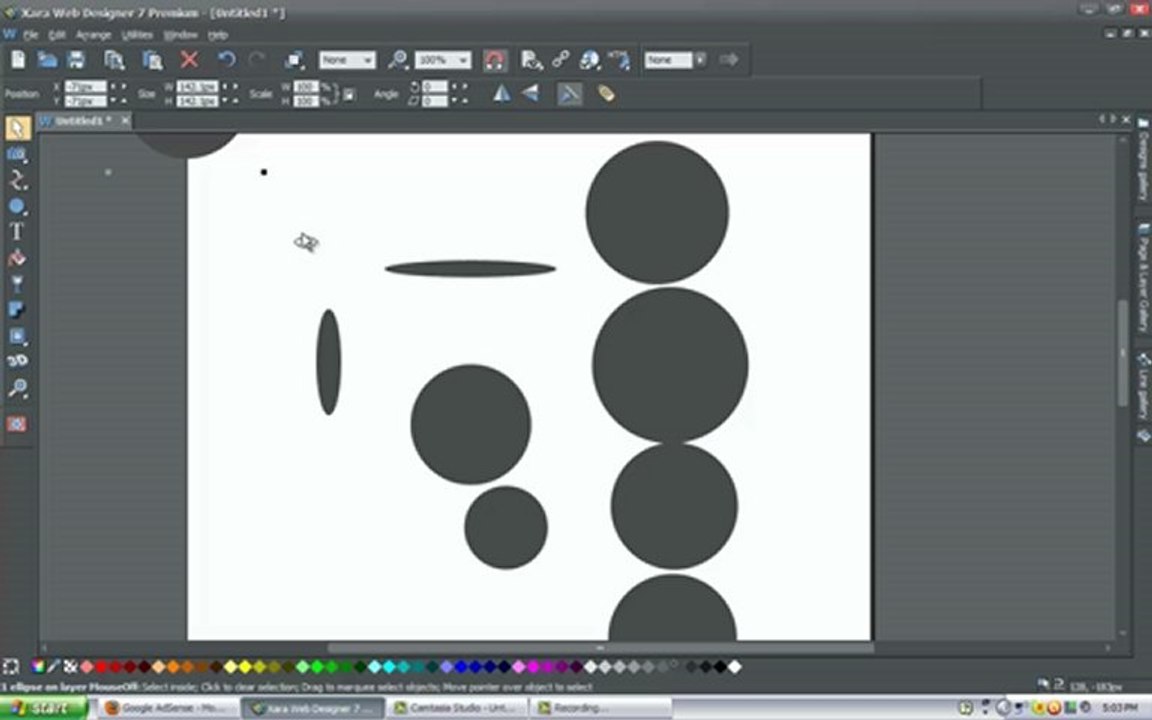Open a file from toolbar
This screenshot has width=1152, height=720.
pyautogui.click(x=48, y=60)
